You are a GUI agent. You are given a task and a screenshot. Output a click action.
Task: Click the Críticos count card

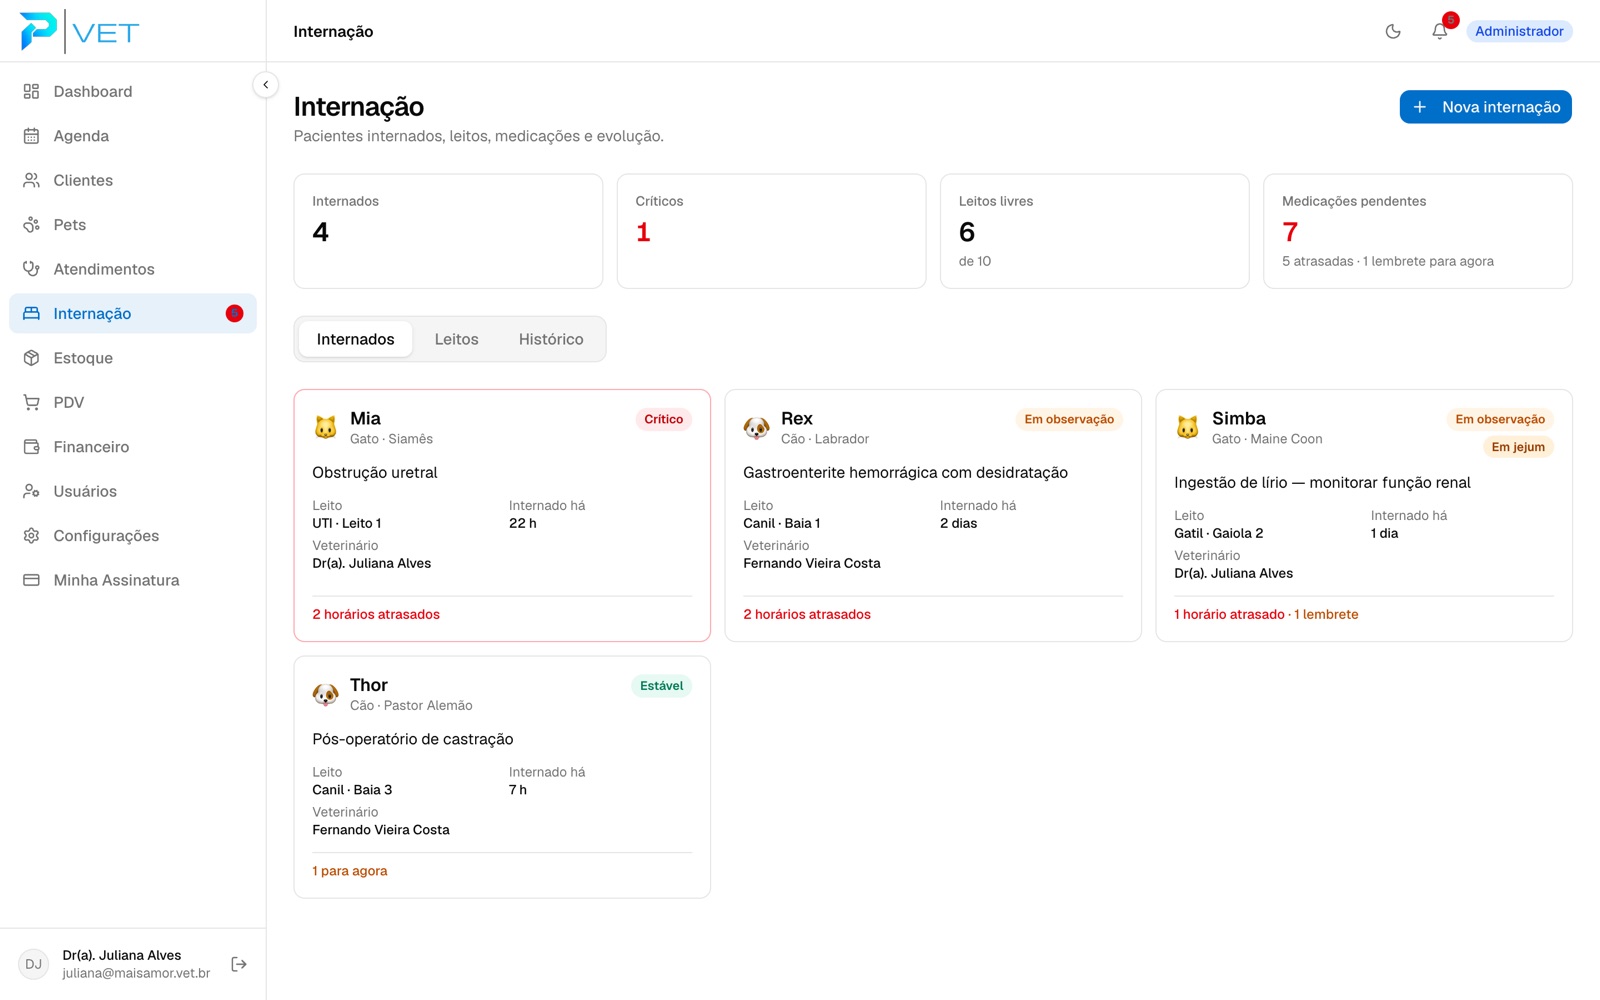(771, 231)
